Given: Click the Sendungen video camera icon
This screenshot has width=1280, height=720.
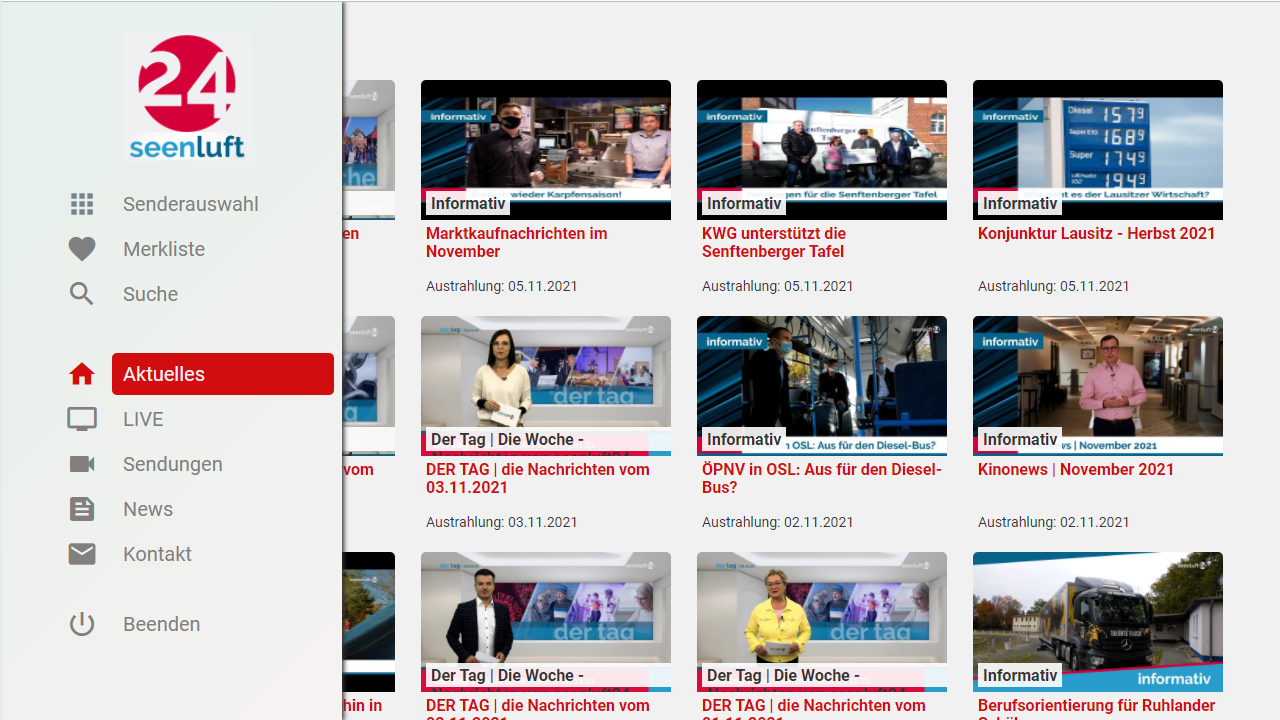Looking at the screenshot, I should [x=82, y=464].
